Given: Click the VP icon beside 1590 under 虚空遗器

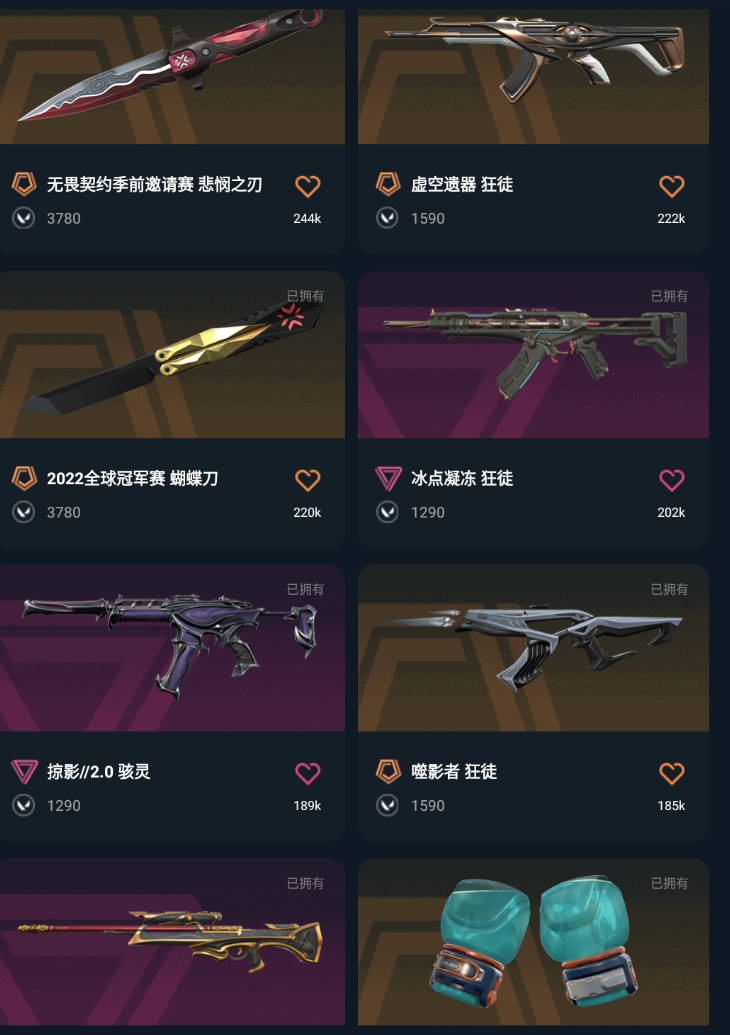Looking at the screenshot, I should coord(387,218).
